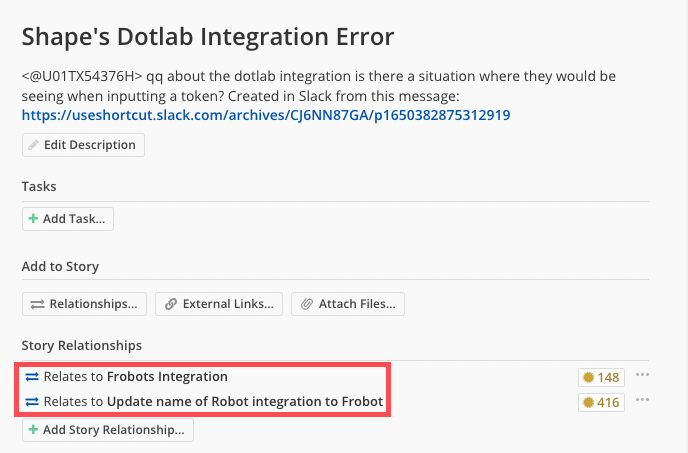This screenshot has width=688, height=453.
Task: Open the Slack archive message link
Action: (x=266, y=115)
